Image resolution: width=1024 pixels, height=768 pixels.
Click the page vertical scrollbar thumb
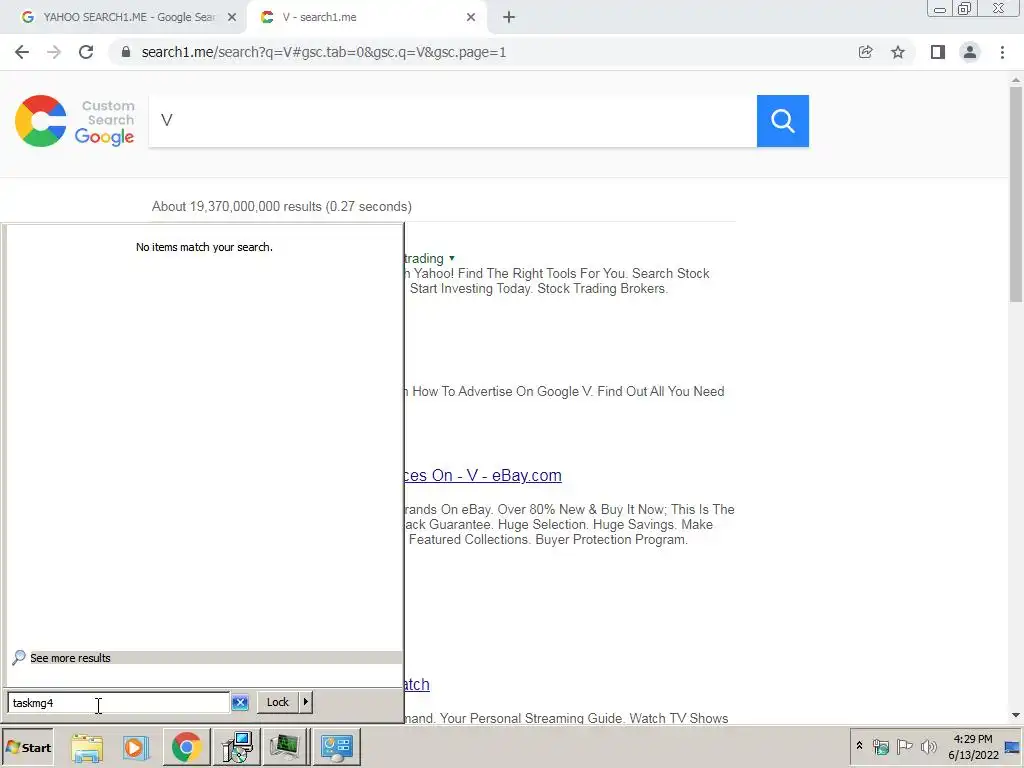click(1016, 194)
